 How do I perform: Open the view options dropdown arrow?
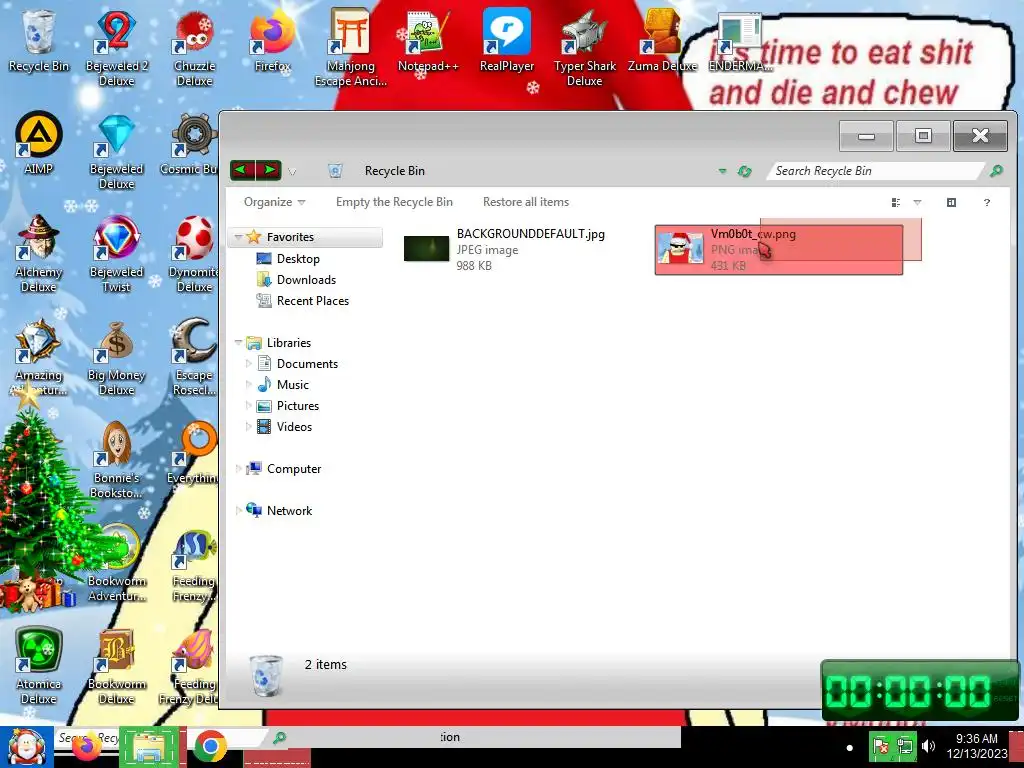tap(918, 202)
